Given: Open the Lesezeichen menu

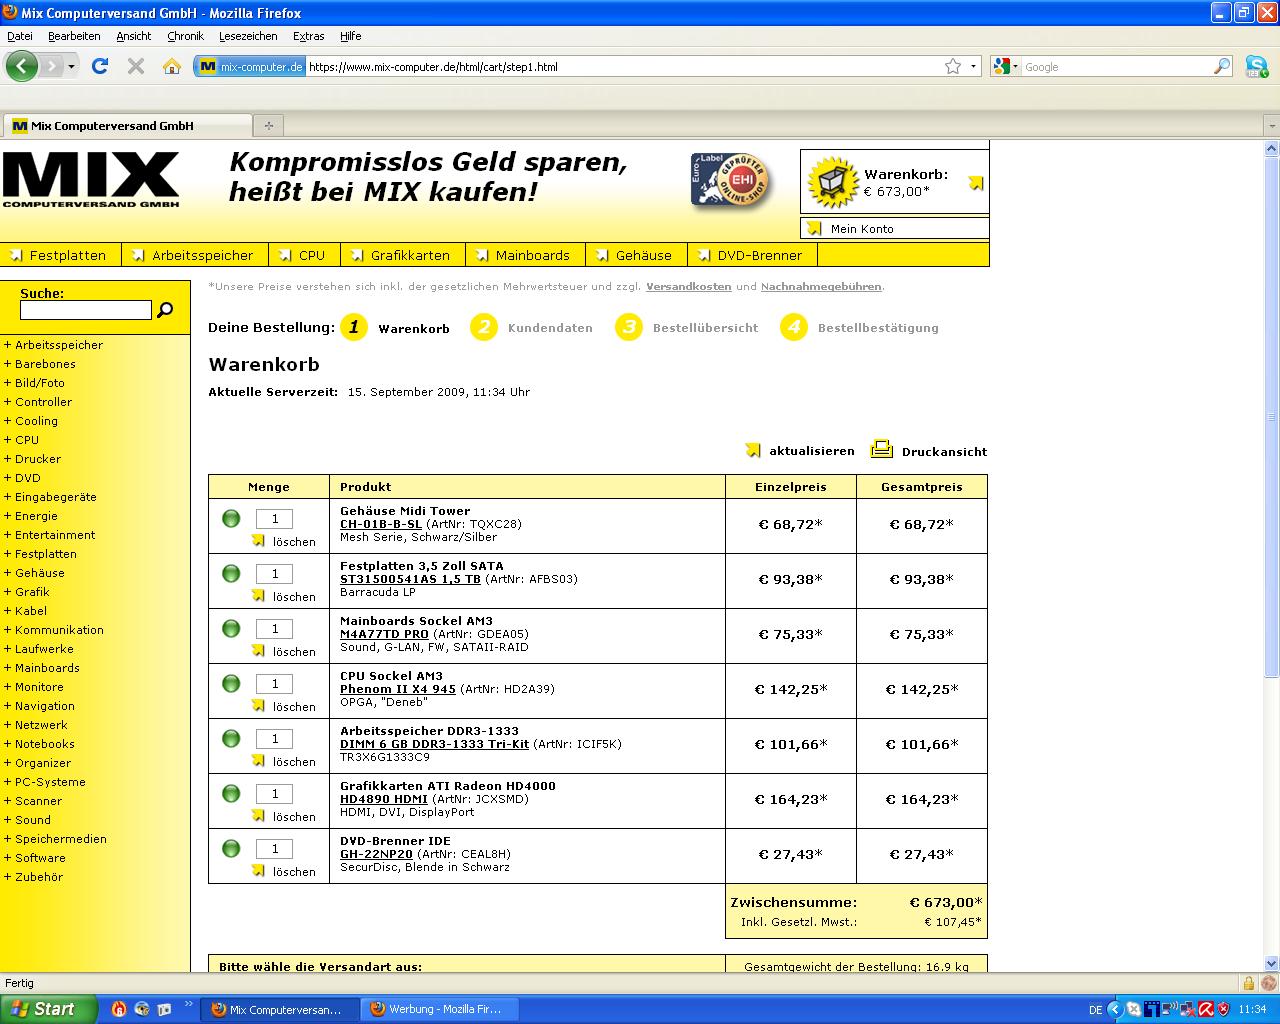Looking at the screenshot, I should coord(248,36).
